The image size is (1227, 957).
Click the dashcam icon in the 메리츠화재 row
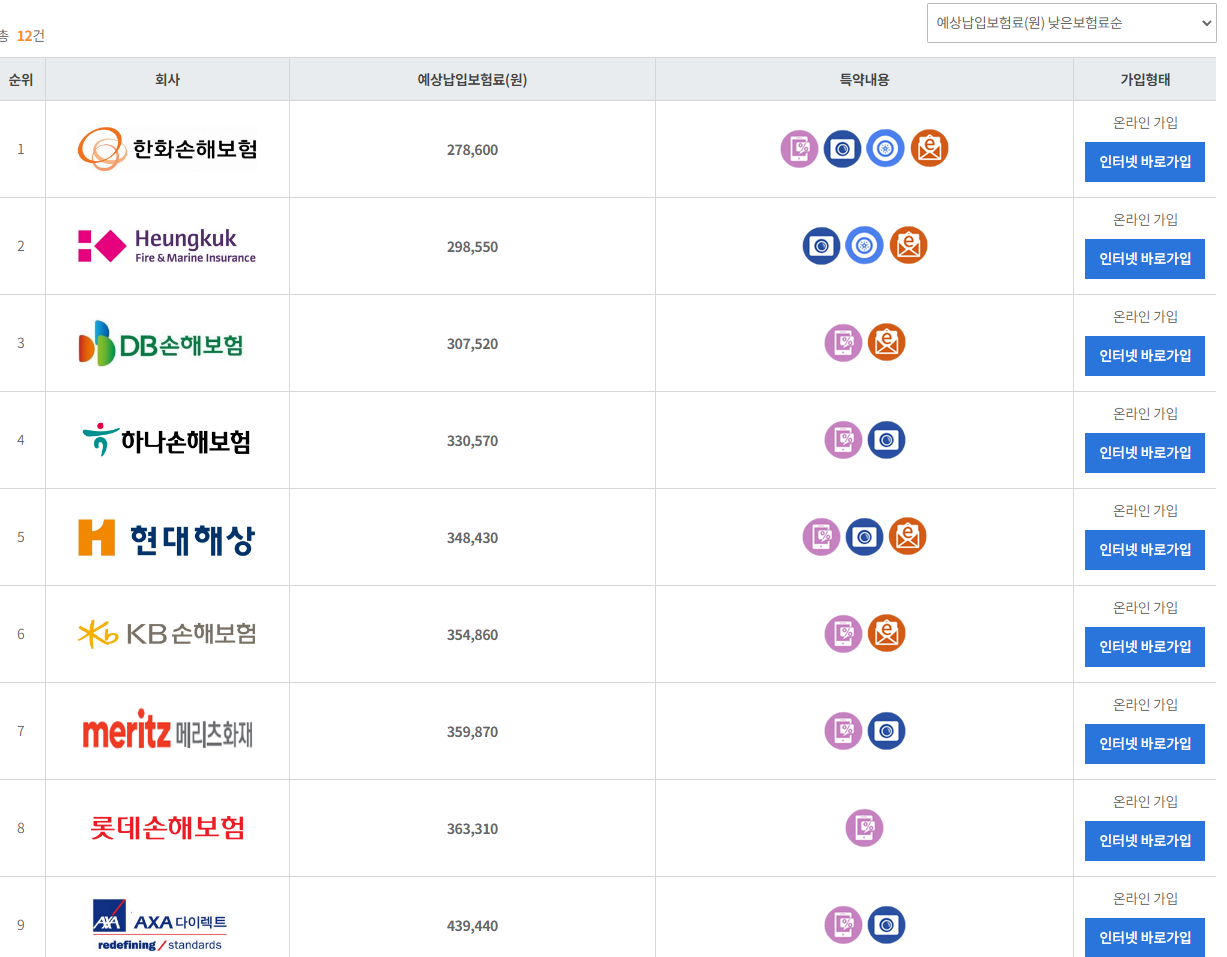[886, 731]
